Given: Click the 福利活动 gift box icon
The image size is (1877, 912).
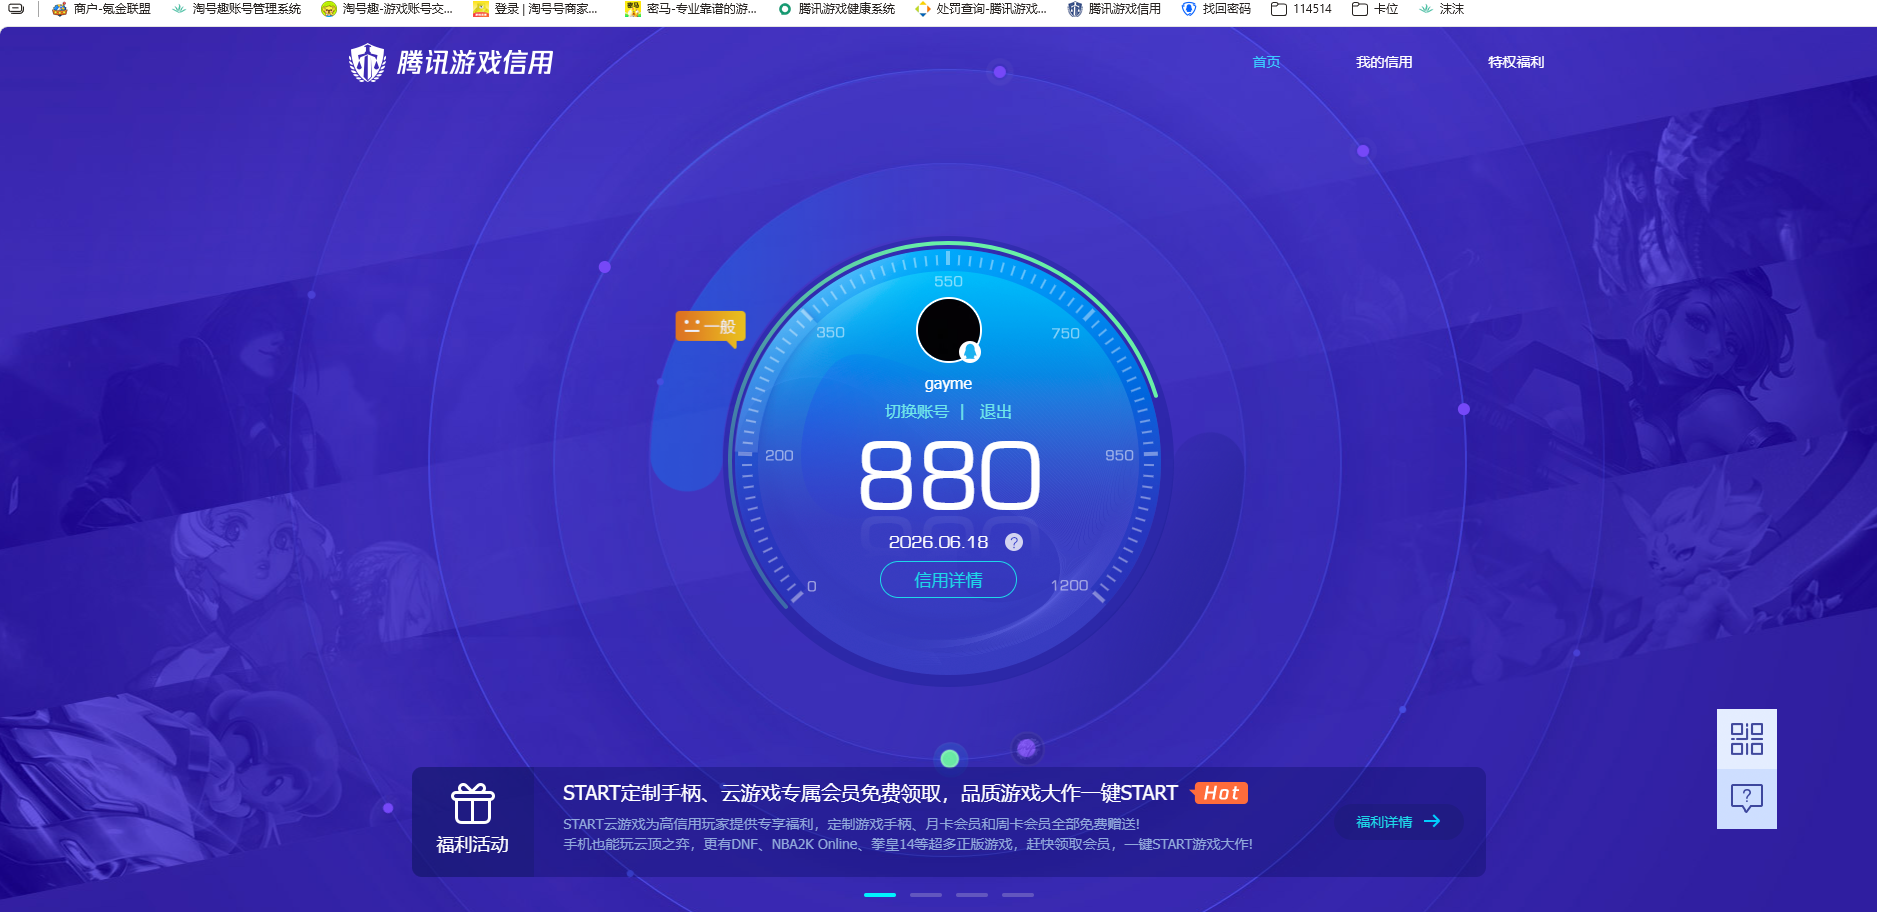Looking at the screenshot, I should coord(473,803).
